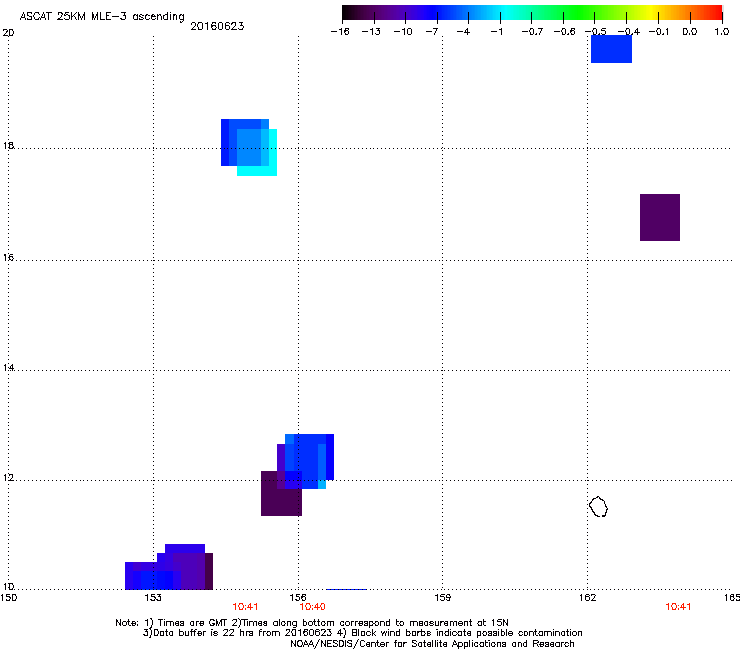Click the latitude 14 axis label
This screenshot has height=650, width=740.
pyautogui.click(x=8, y=368)
